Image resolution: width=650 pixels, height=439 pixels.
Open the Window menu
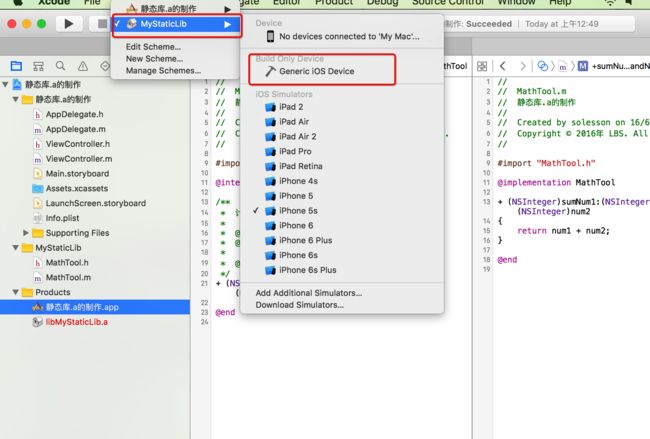click(516, 2)
